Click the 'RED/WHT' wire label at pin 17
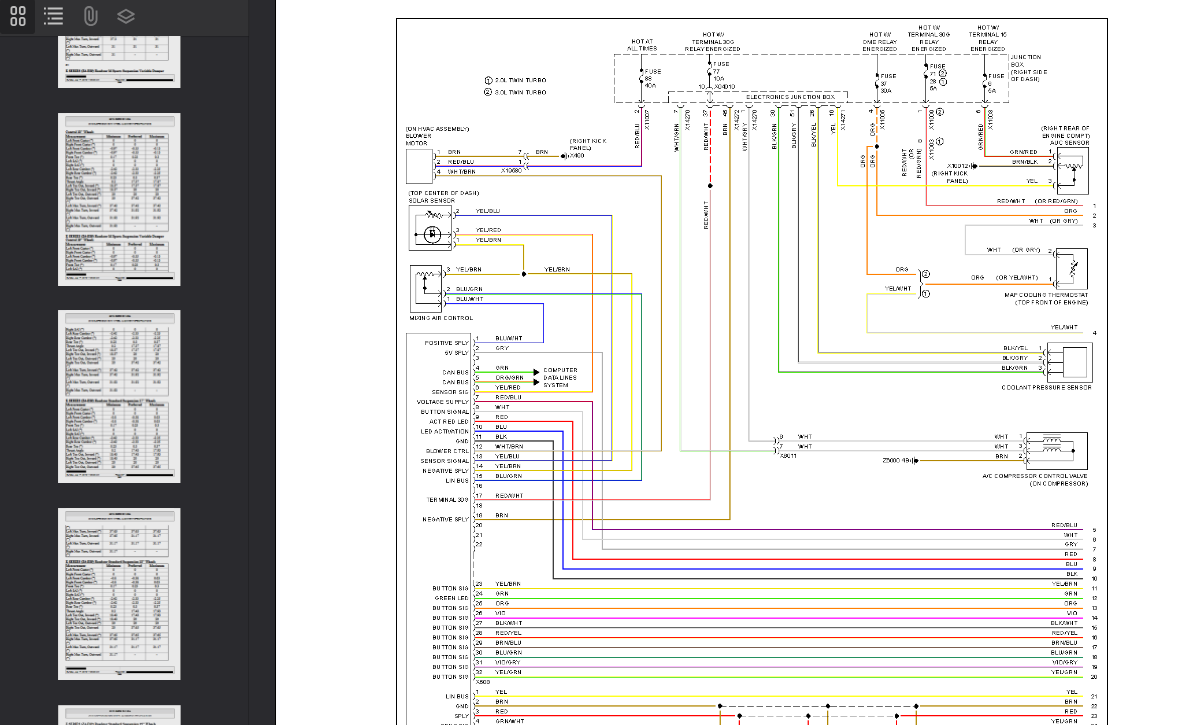 click(x=509, y=495)
